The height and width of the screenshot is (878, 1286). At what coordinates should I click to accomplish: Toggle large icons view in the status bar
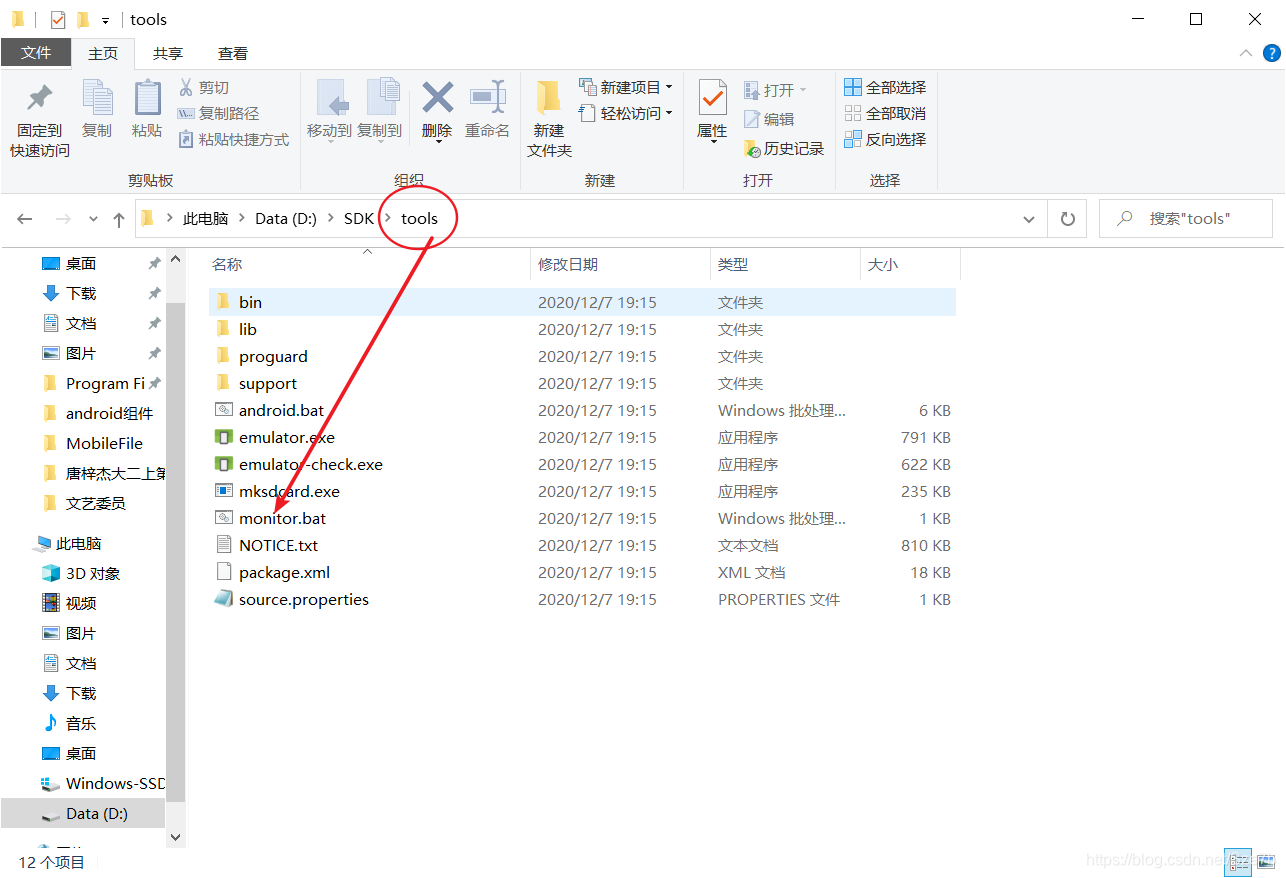click(x=1264, y=862)
